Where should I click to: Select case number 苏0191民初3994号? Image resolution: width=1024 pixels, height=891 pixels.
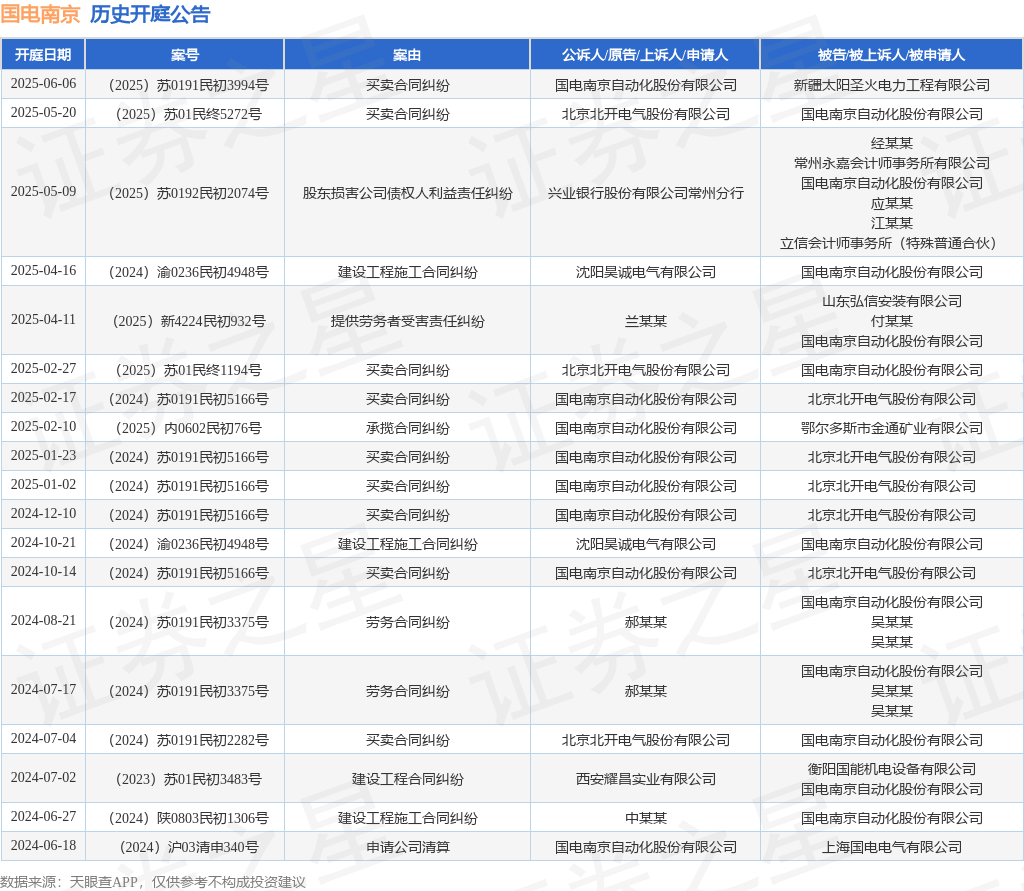[x=189, y=85]
